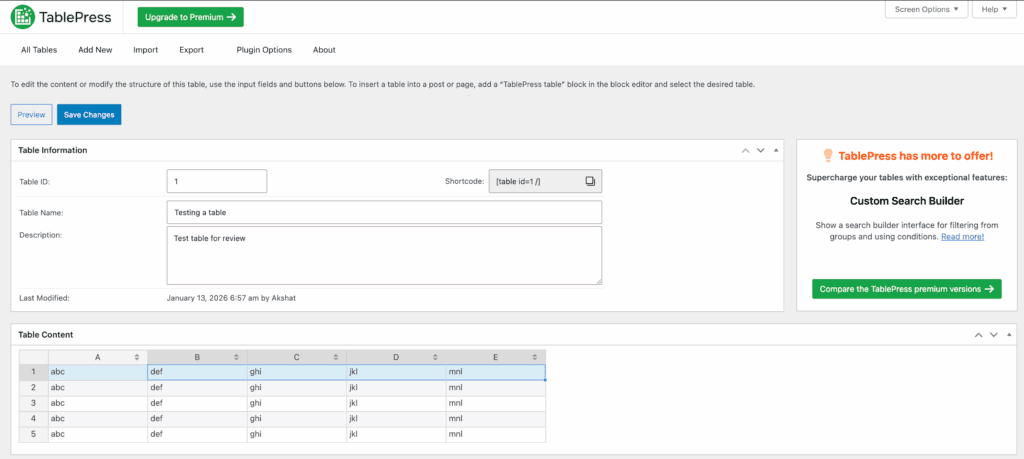Screen dimensions: 1024x459
Task: Click cell "abc" in row 1
Action: [x=98, y=372]
